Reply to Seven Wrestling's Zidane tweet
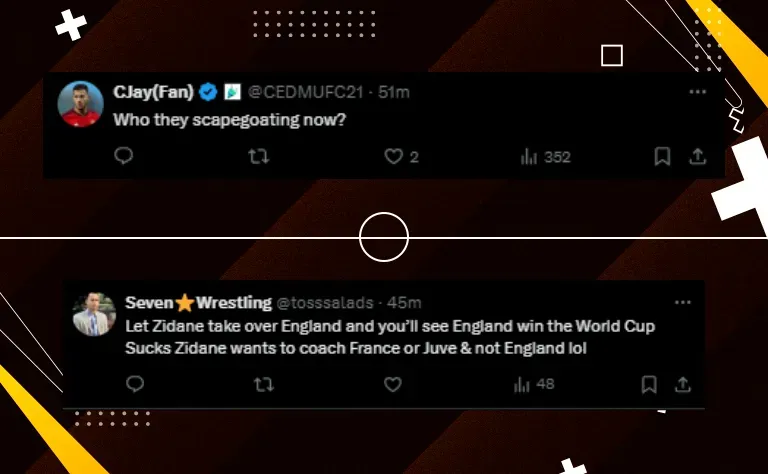This screenshot has height=474, width=768. coord(135,384)
